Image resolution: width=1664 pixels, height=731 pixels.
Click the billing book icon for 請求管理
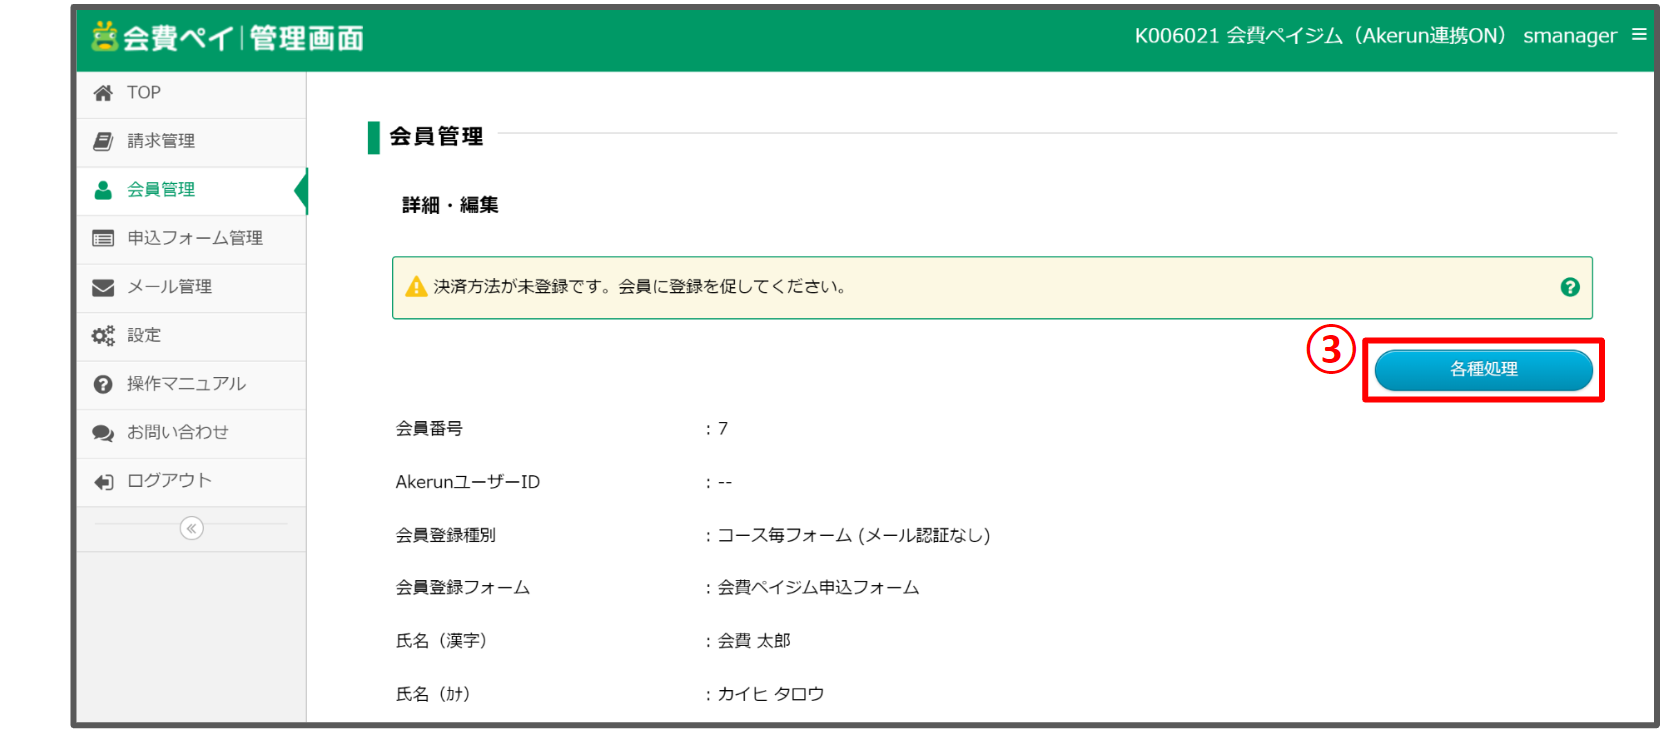(103, 141)
